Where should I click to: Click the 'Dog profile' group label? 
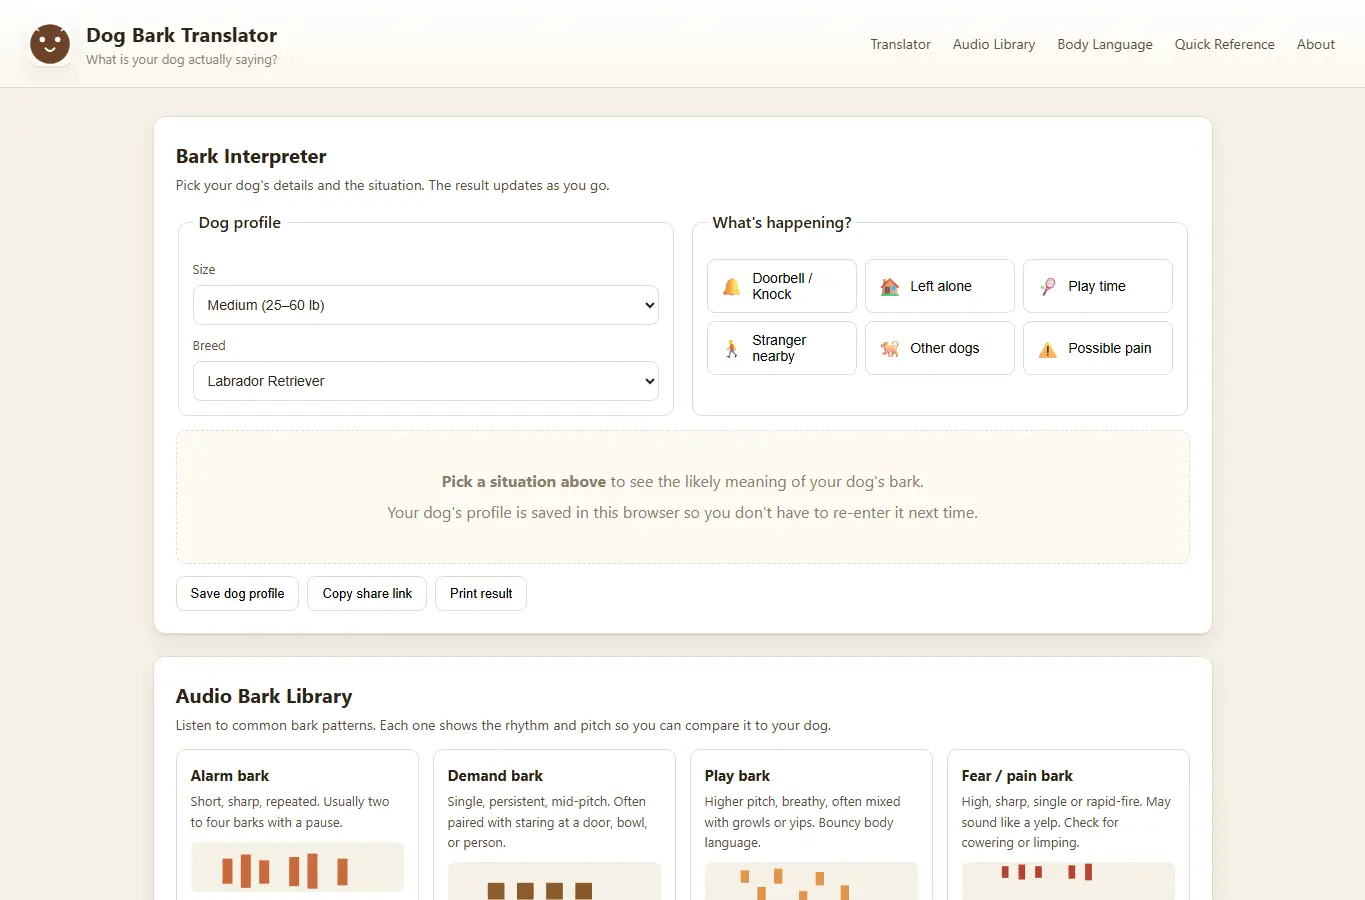pyautogui.click(x=240, y=223)
